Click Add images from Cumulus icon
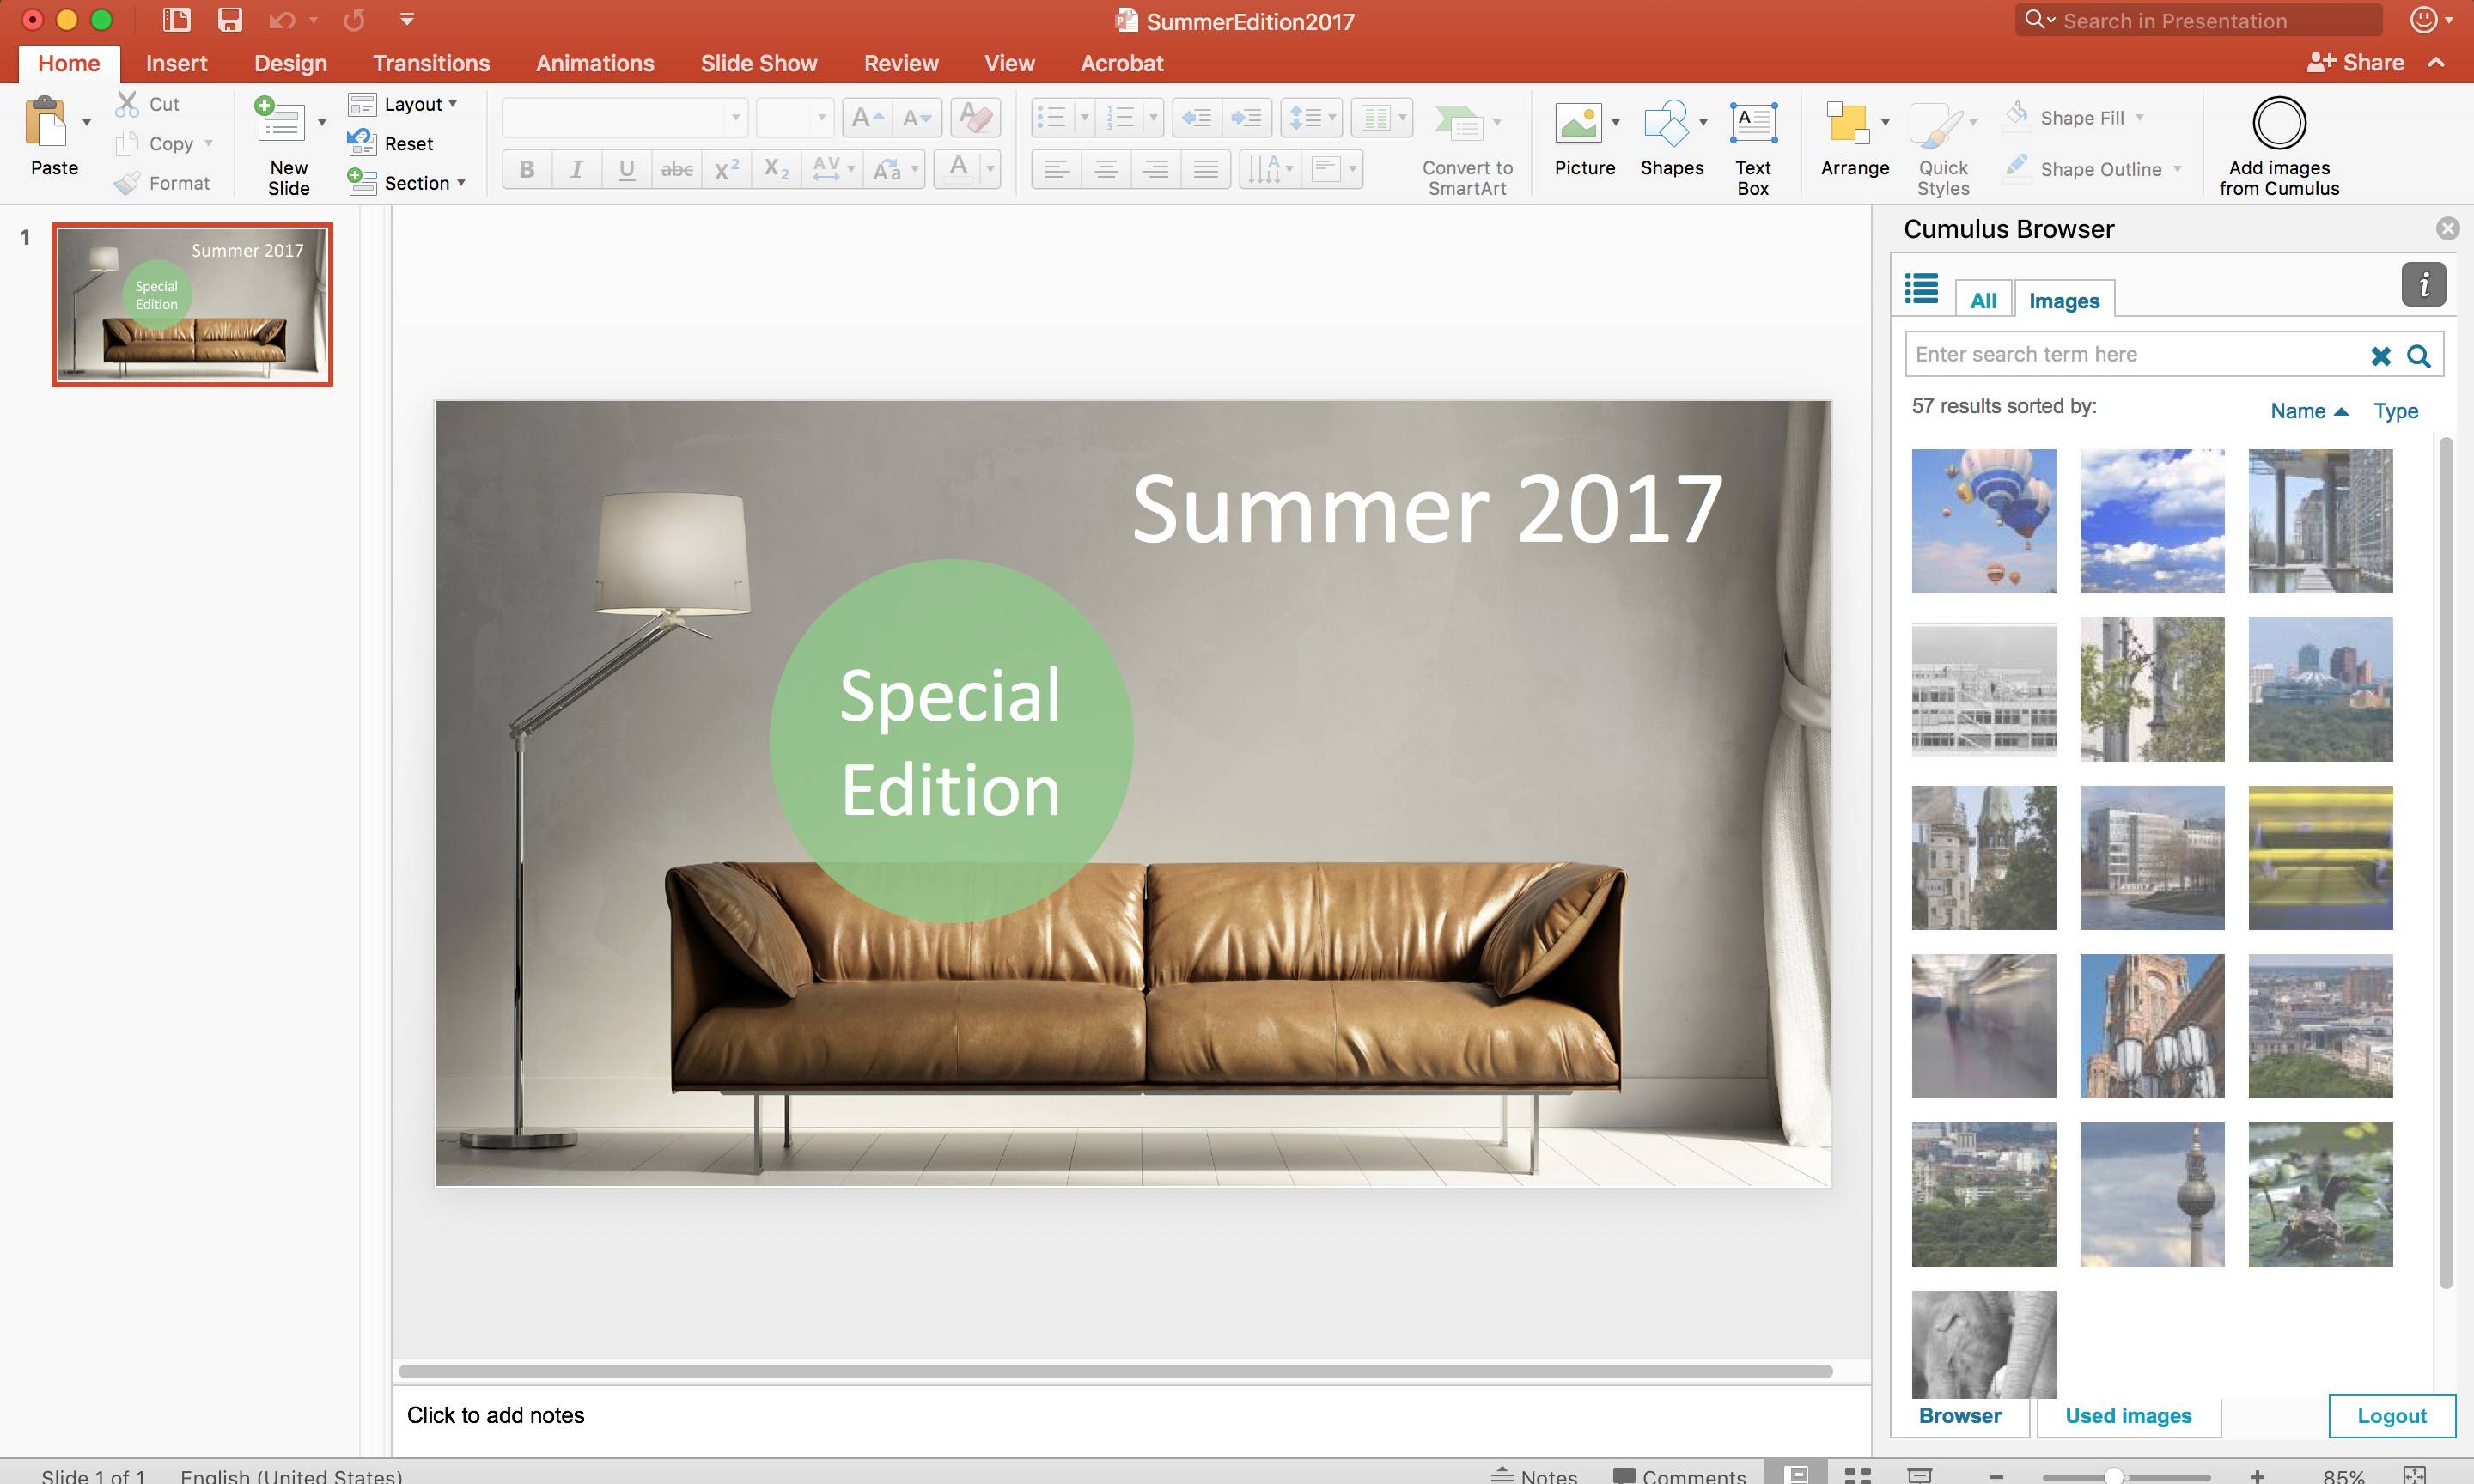Image resolution: width=2474 pixels, height=1484 pixels. coord(2278,124)
